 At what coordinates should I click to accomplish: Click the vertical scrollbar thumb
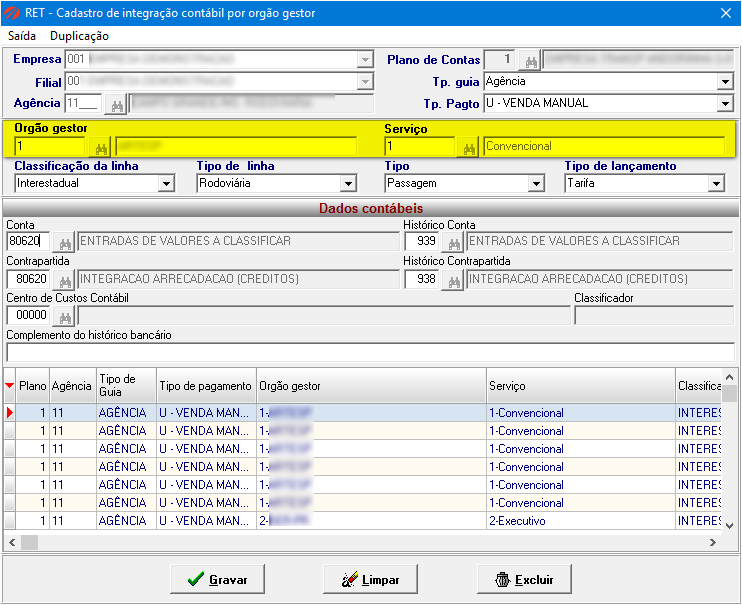pyautogui.click(x=730, y=394)
